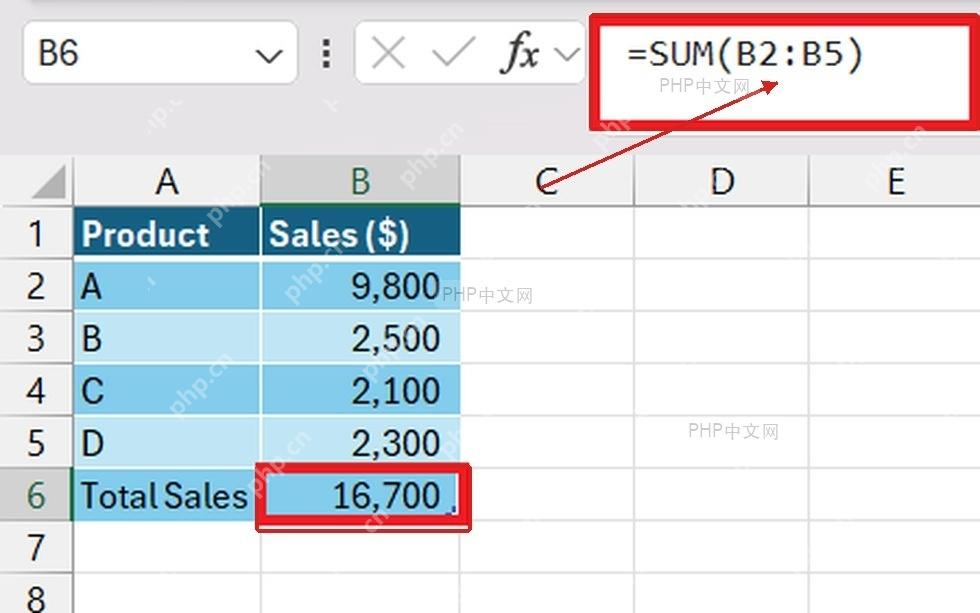980x613 pixels.
Task: Select row 7 header
Action: 36,547
